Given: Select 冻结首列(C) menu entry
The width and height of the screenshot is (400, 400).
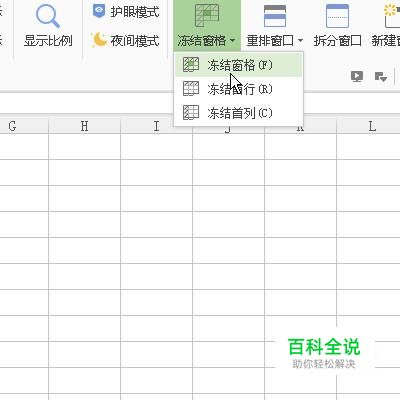Looking at the screenshot, I should [x=239, y=113].
